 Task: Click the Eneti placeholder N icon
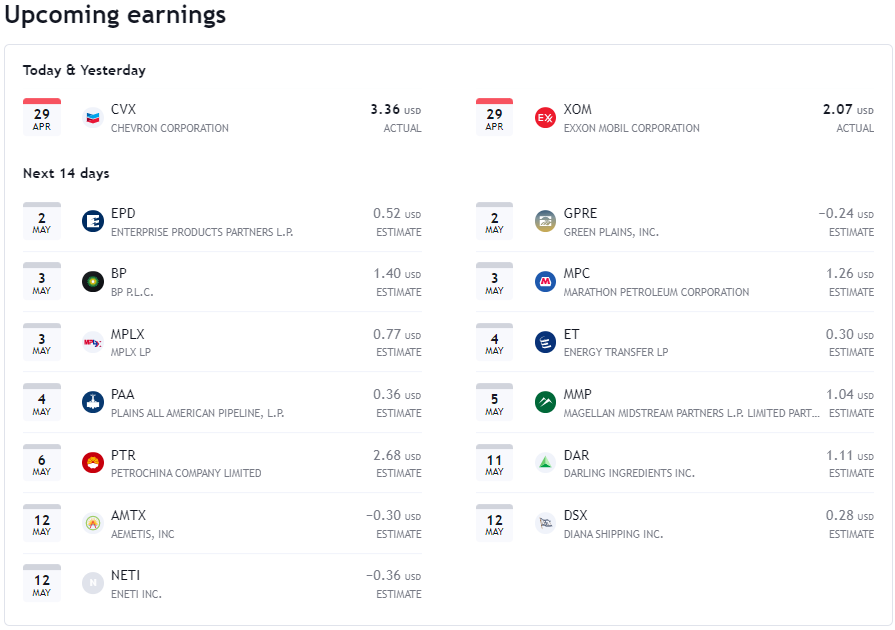coord(92,583)
